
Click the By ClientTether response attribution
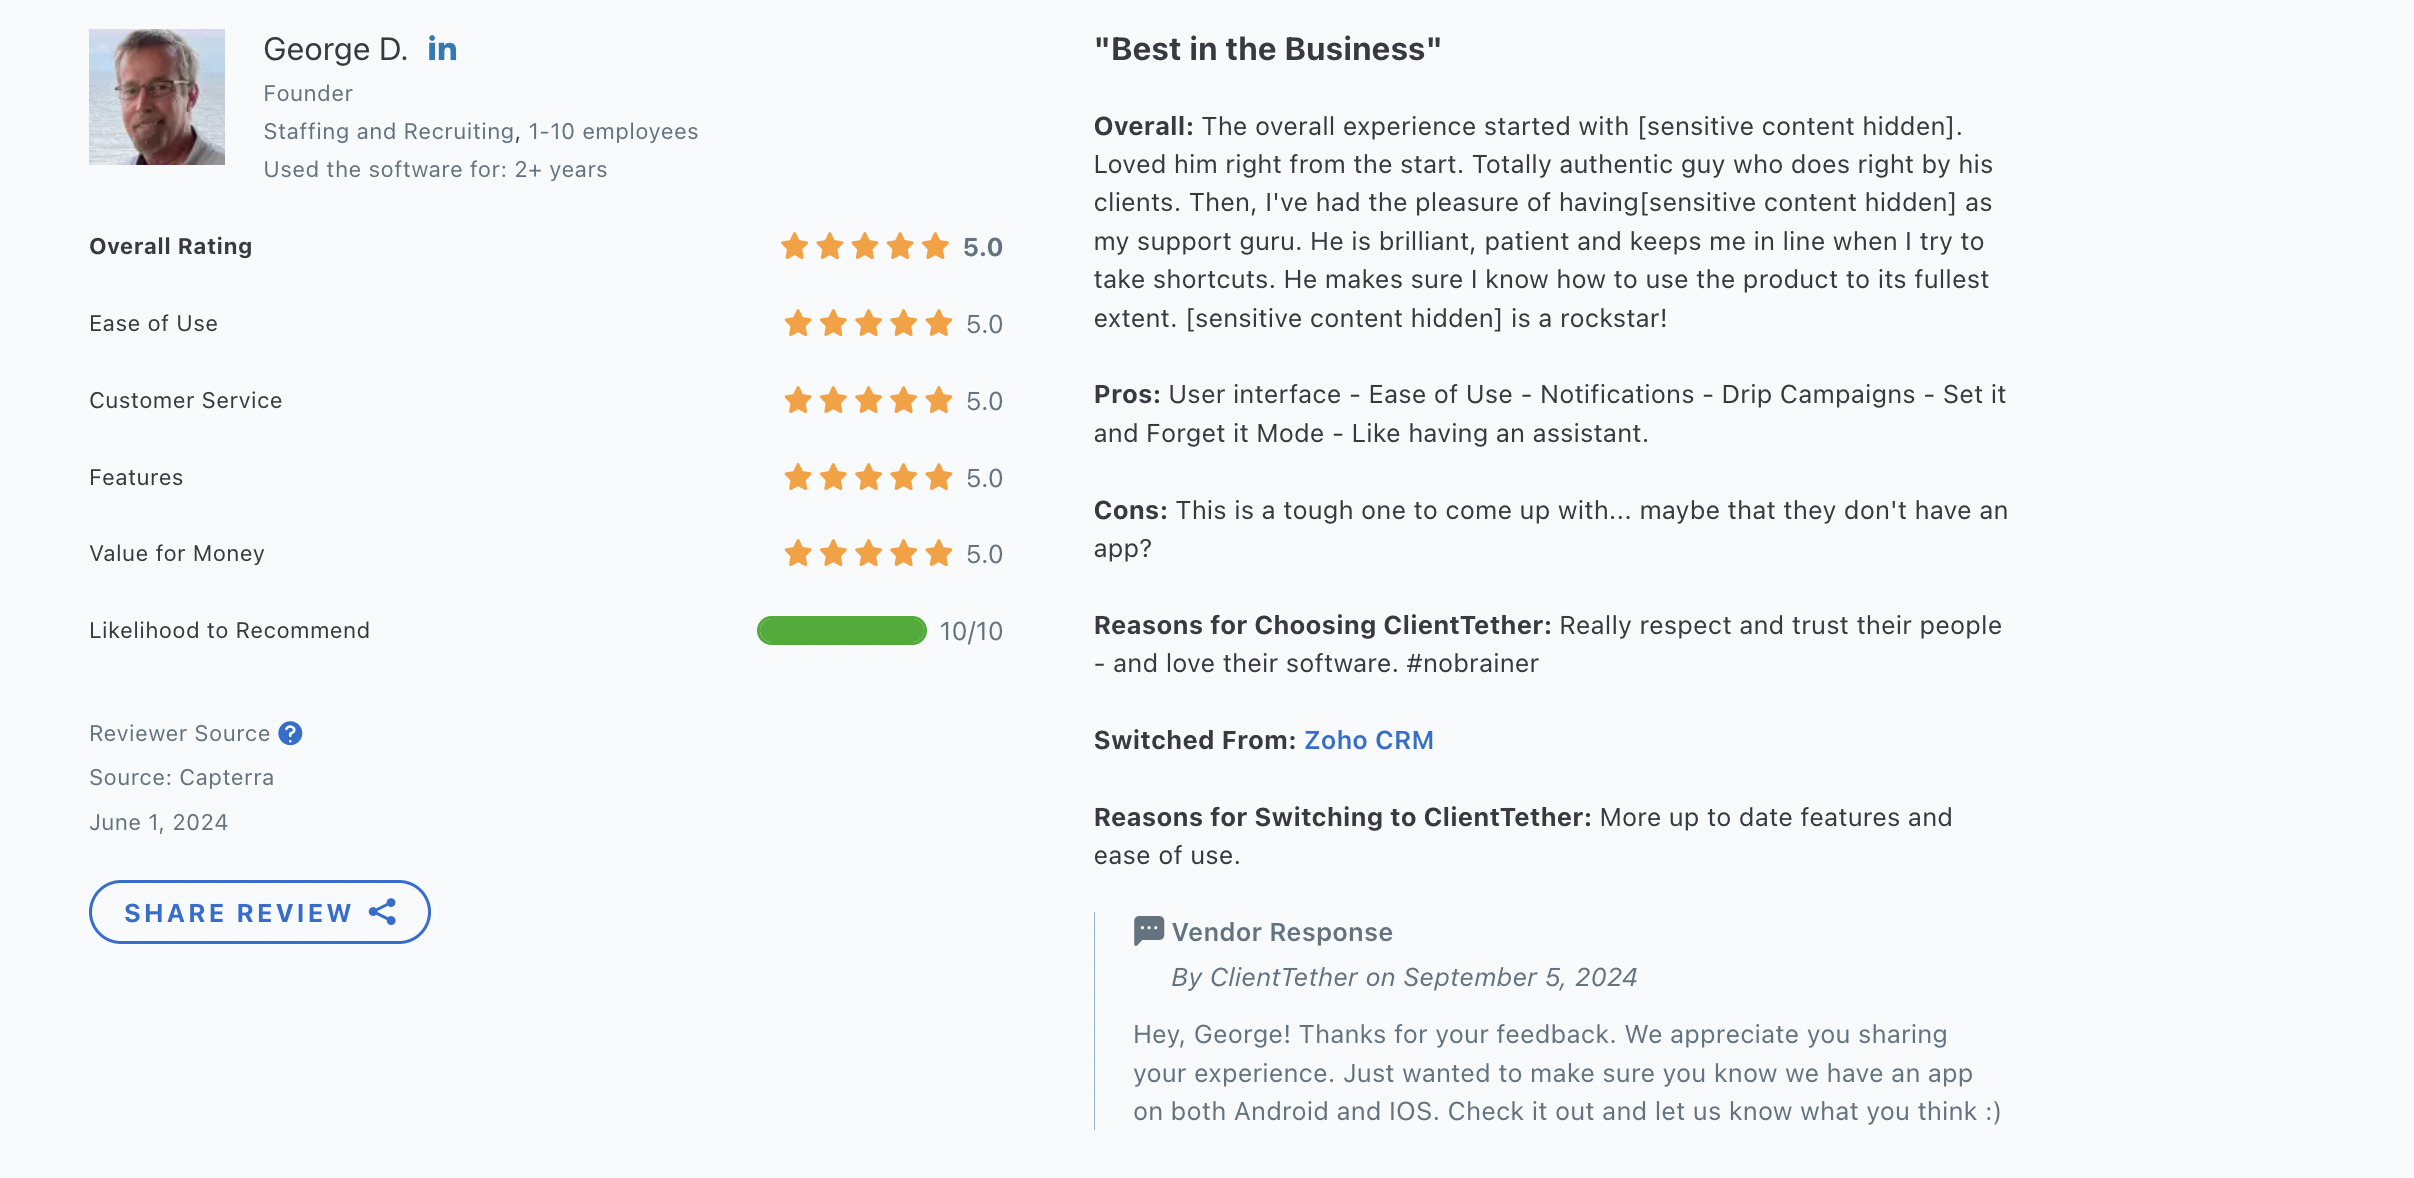[x=1403, y=977]
